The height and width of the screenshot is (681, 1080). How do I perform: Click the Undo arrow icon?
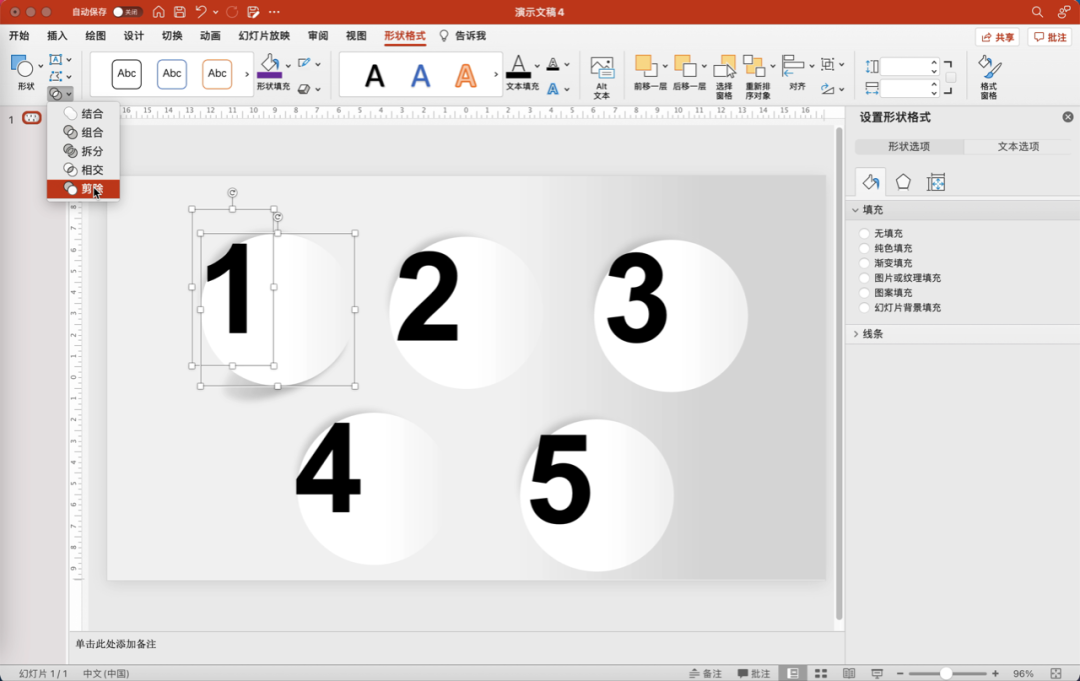point(201,12)
